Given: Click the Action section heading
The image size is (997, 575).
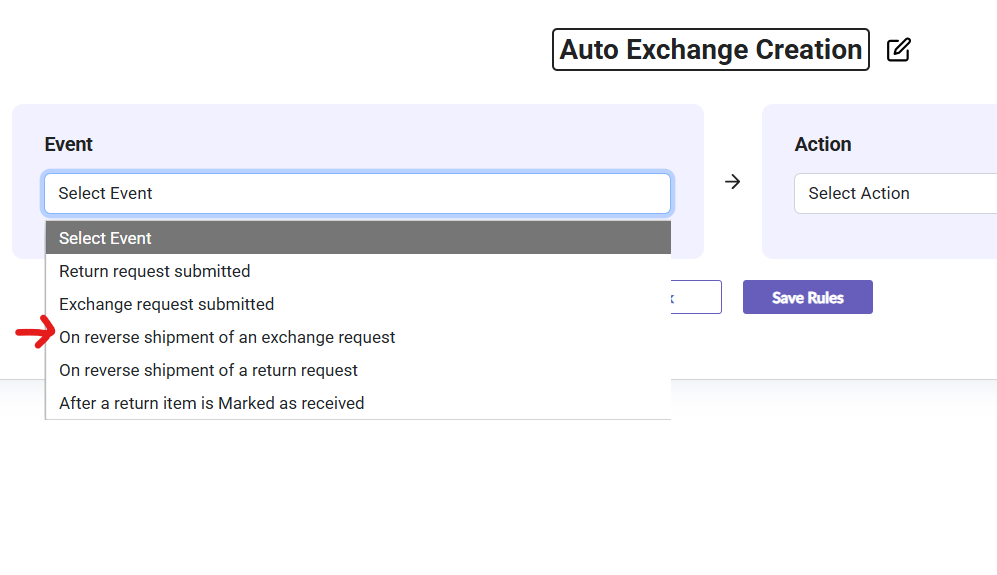Looking at the screenshot, I should pos(822,144).
